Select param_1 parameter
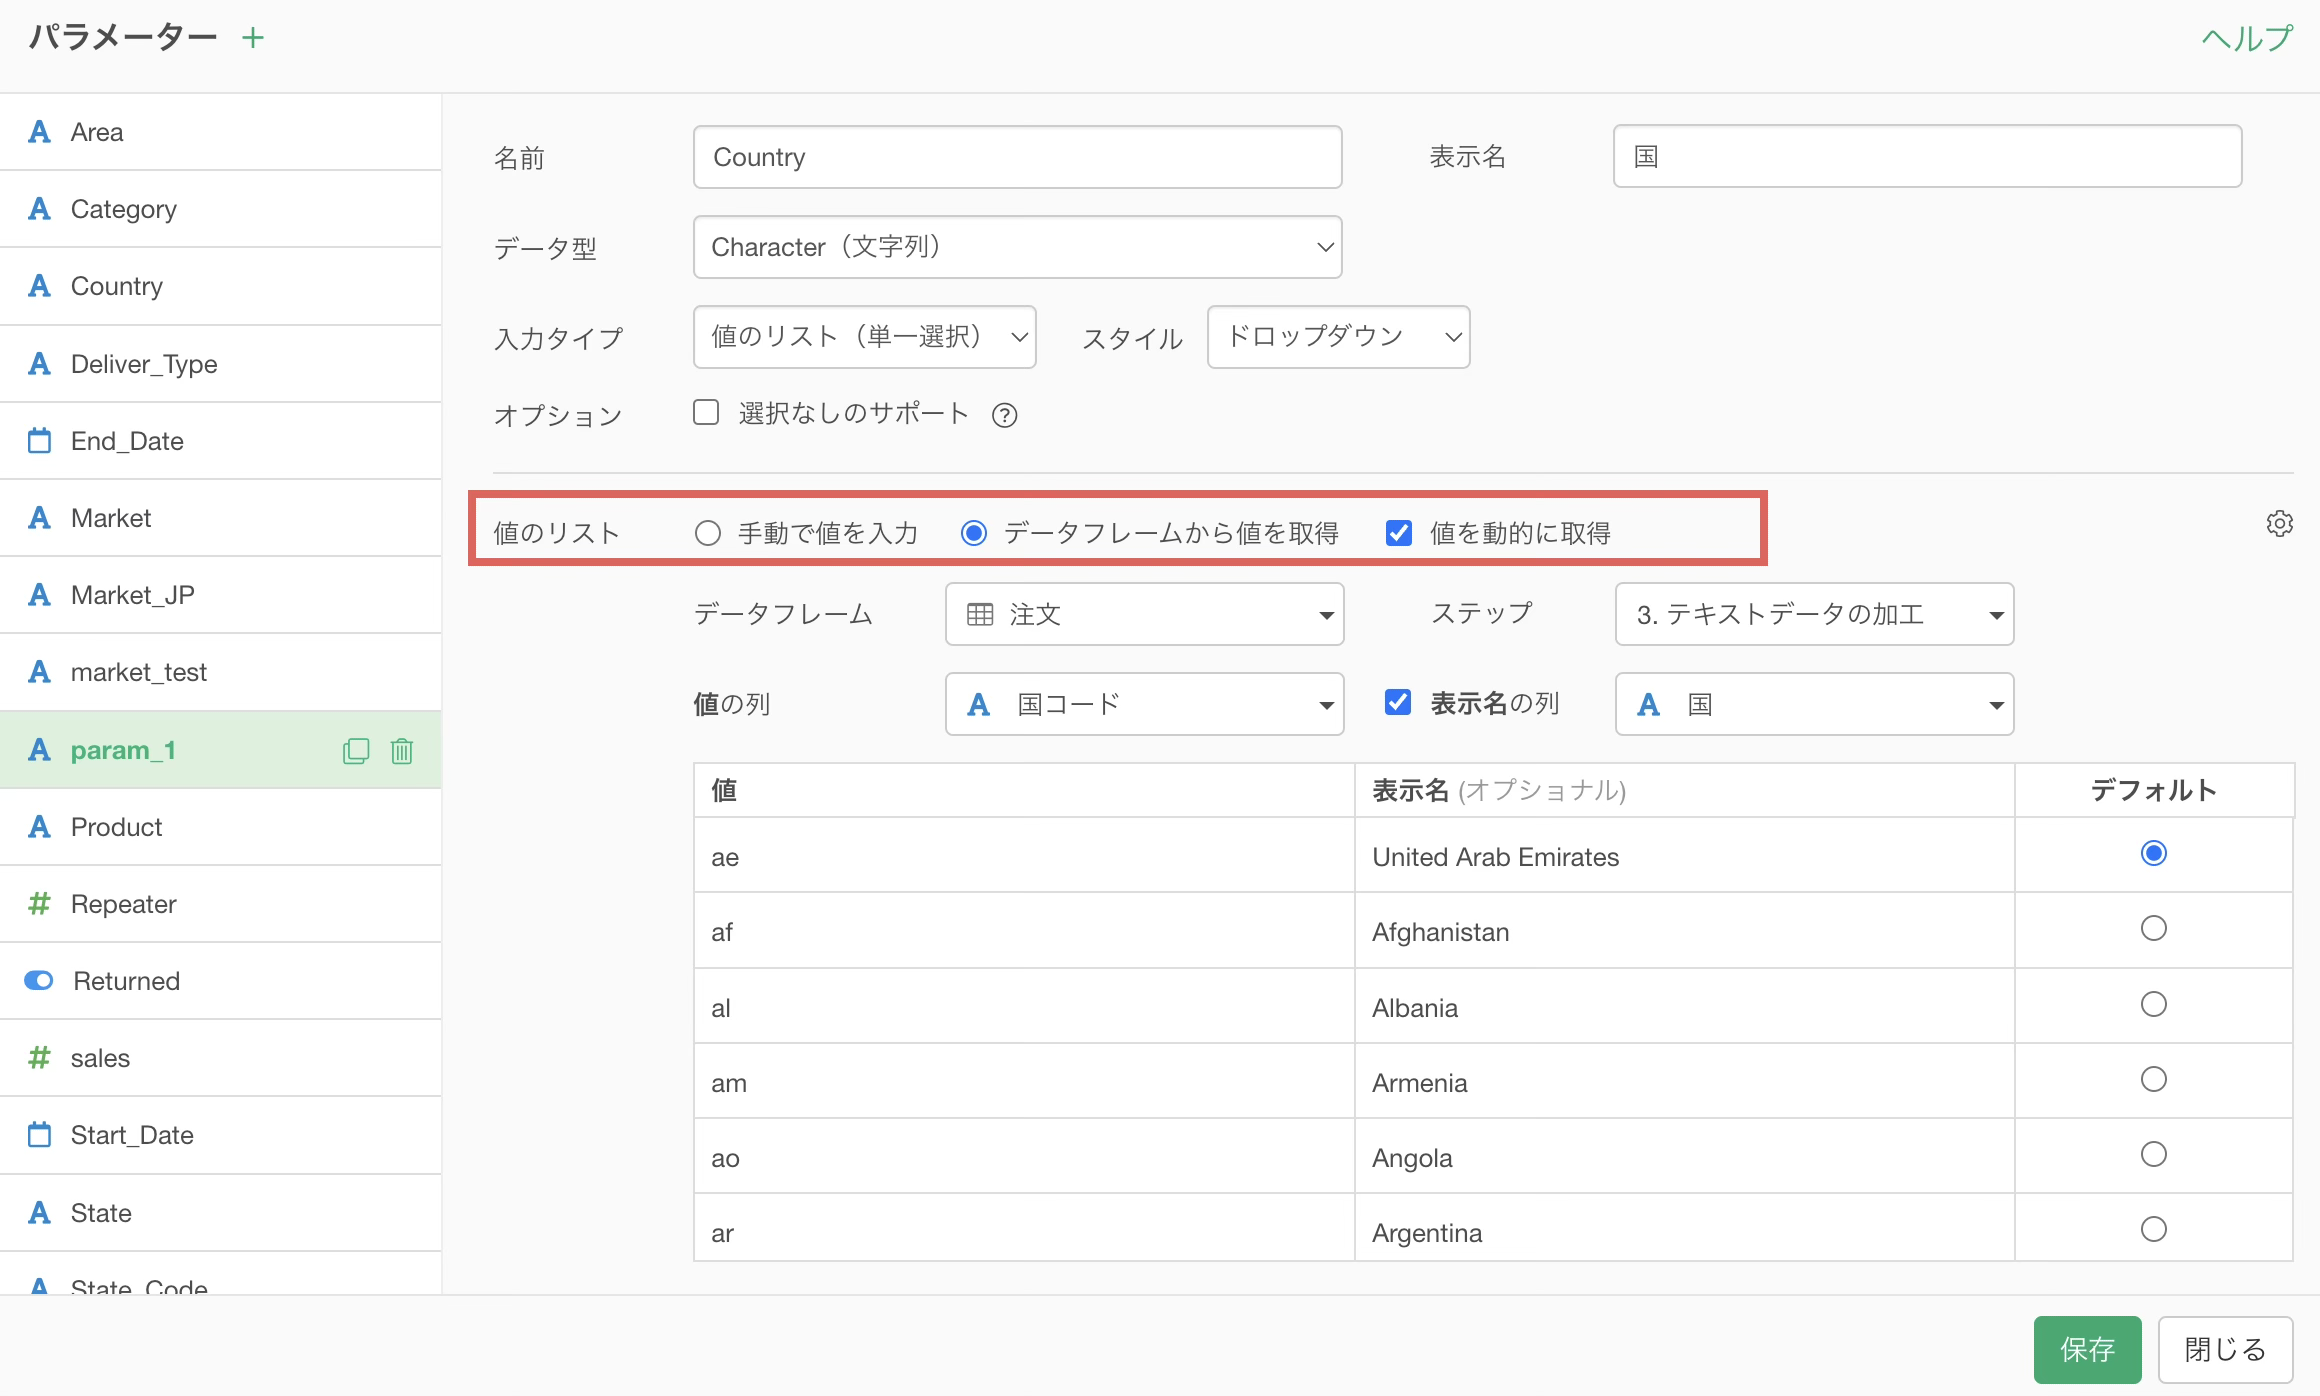 click(220, 750)
